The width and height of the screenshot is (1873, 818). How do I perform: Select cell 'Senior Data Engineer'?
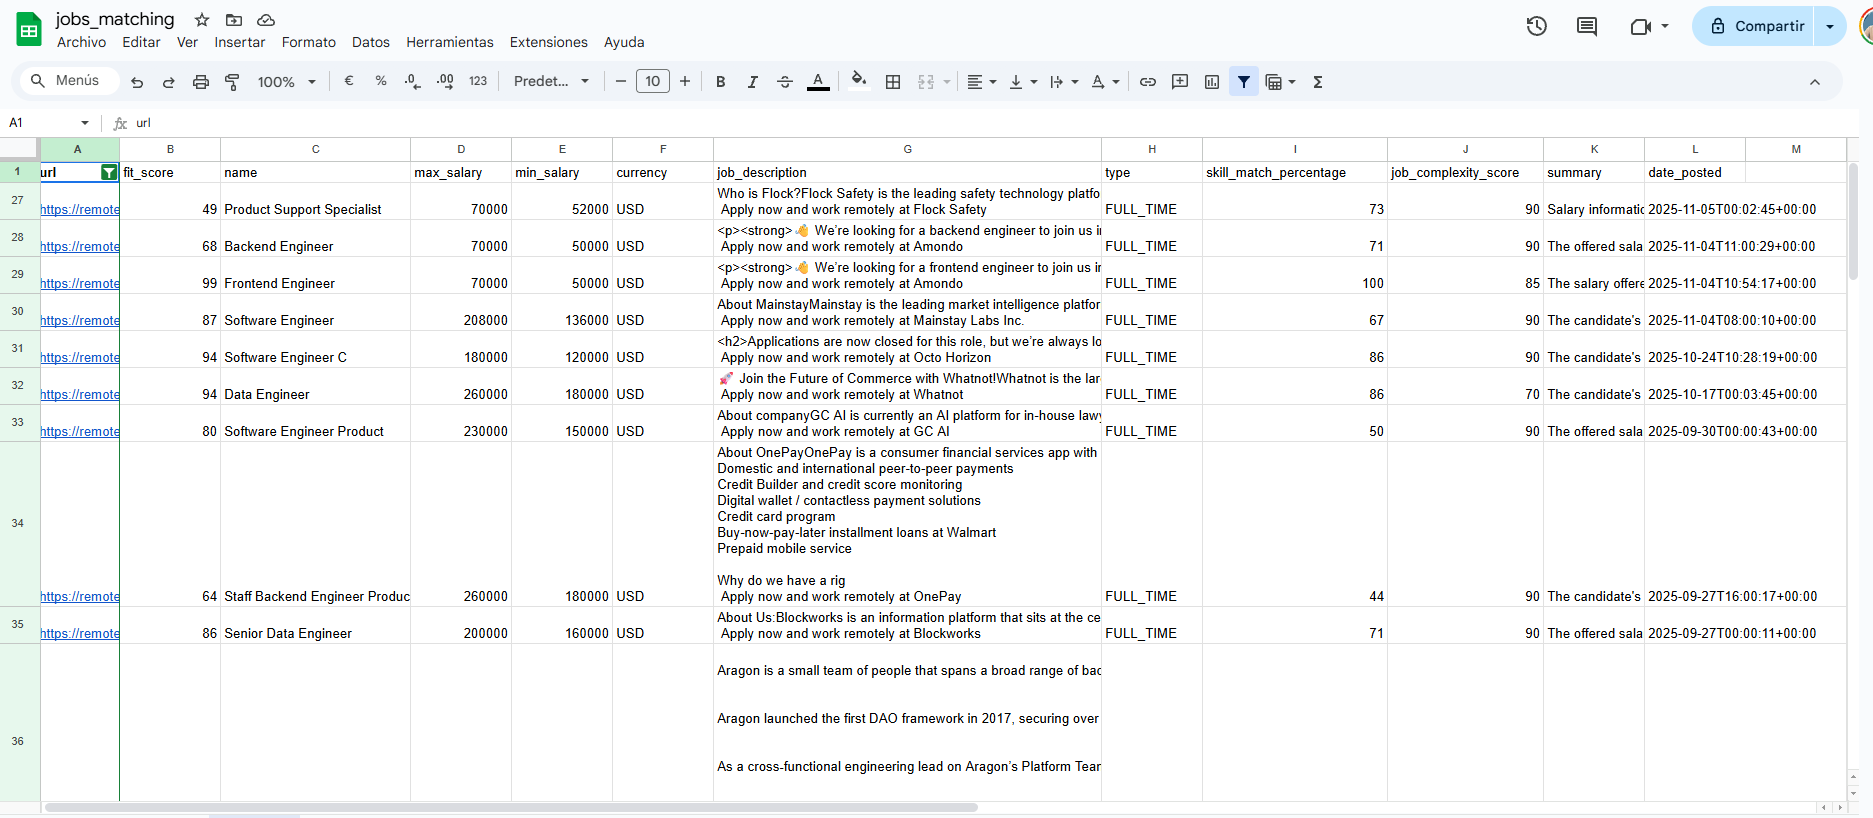pyautogui.click(x=315, y=625)
